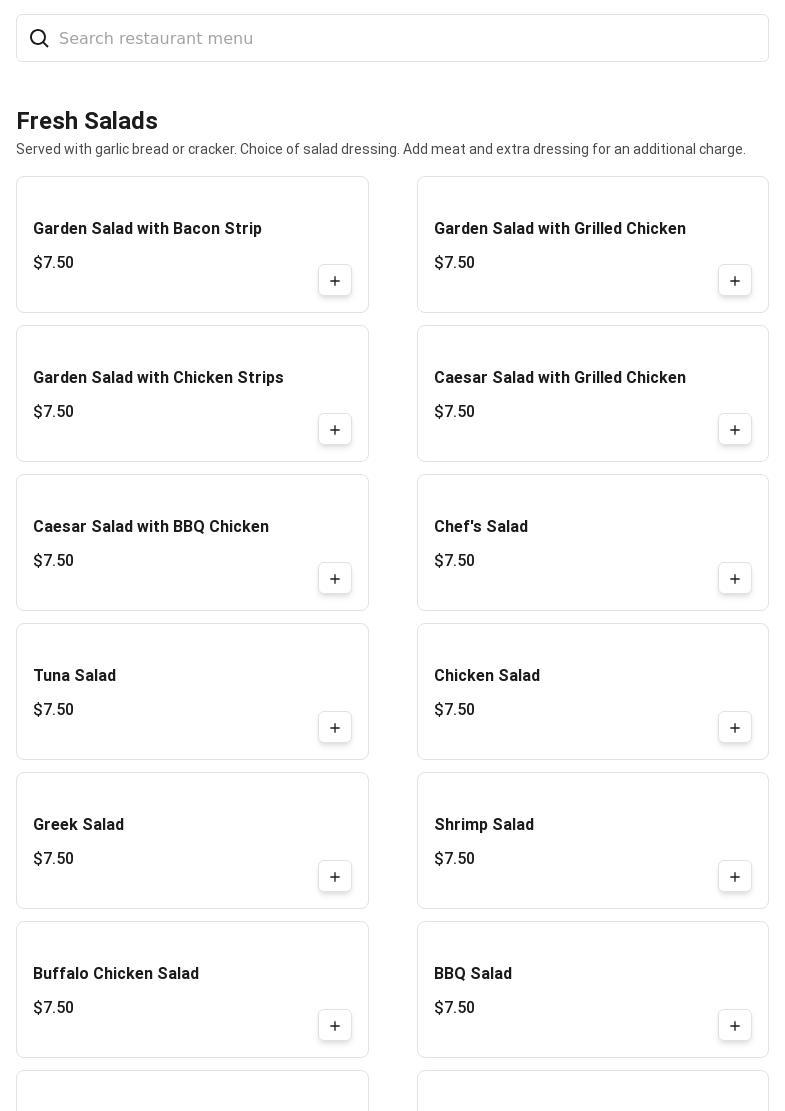785x1111 pixels.
Task: Add Garden Salad with Bacon Strip
Action: (x=335, y=281)
